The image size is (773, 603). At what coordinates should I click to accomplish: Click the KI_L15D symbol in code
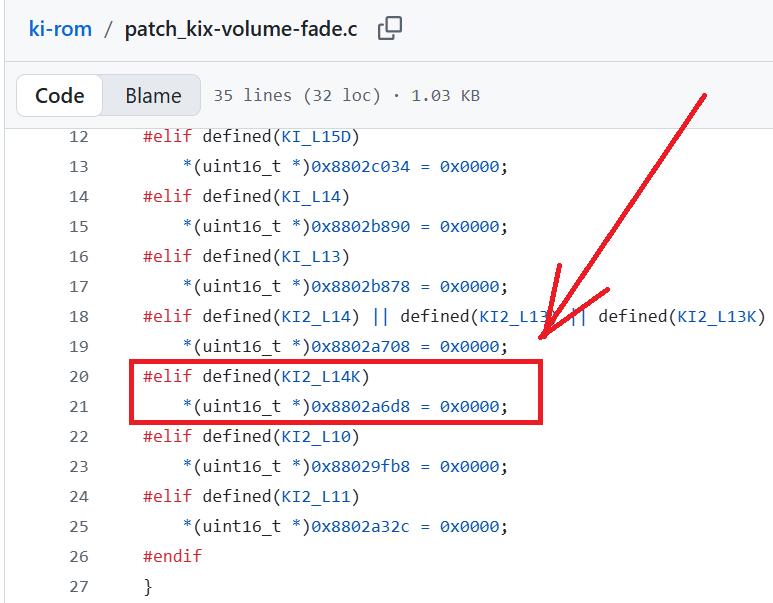coord(316,137)
